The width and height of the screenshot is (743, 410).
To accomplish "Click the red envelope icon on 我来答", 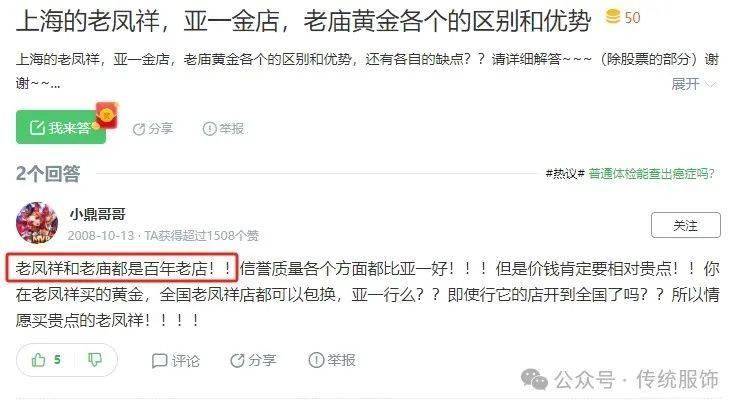I will (x=107, y=115).
